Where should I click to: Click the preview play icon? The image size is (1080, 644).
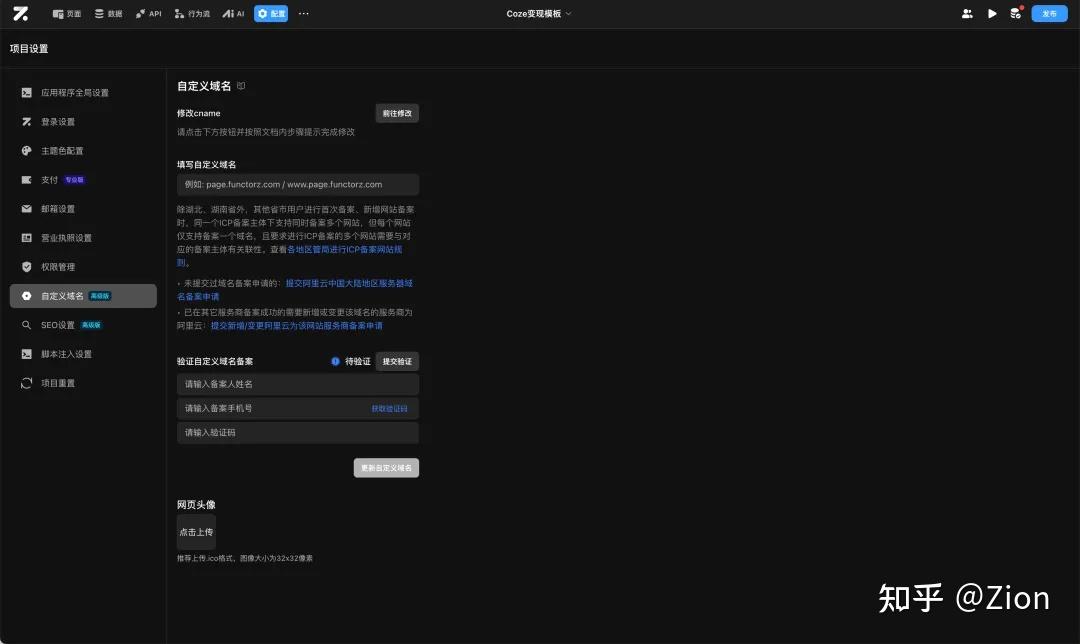click(991, 13)
